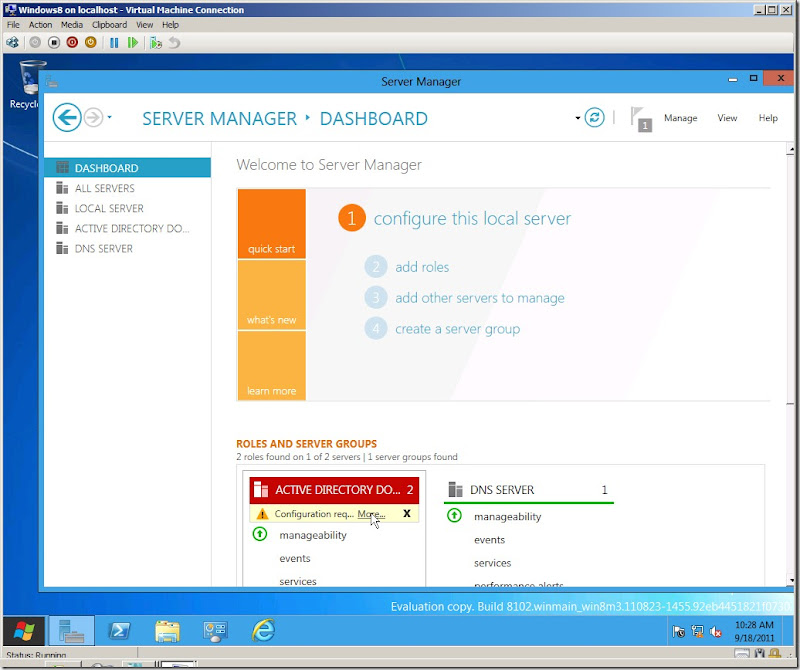This screenshot has height=670, width=800.
Task: Click the Revert undo icon
Action: click(174, 42)
